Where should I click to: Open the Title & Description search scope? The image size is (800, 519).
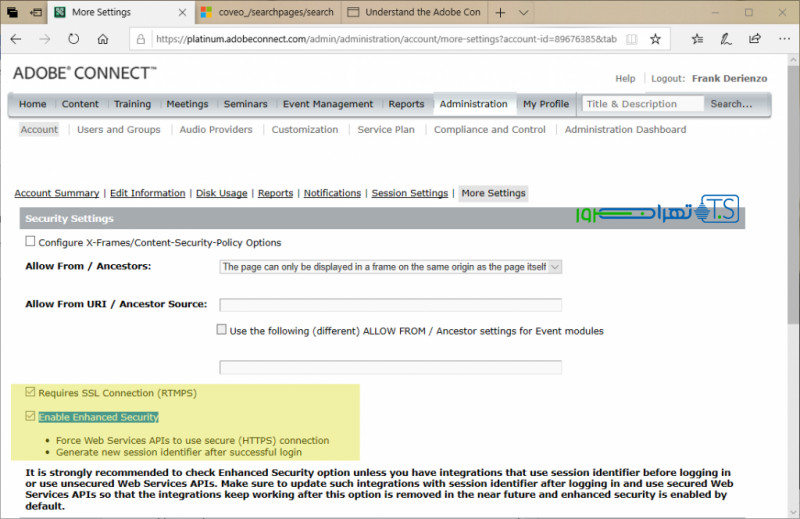(x=640, y=104)
